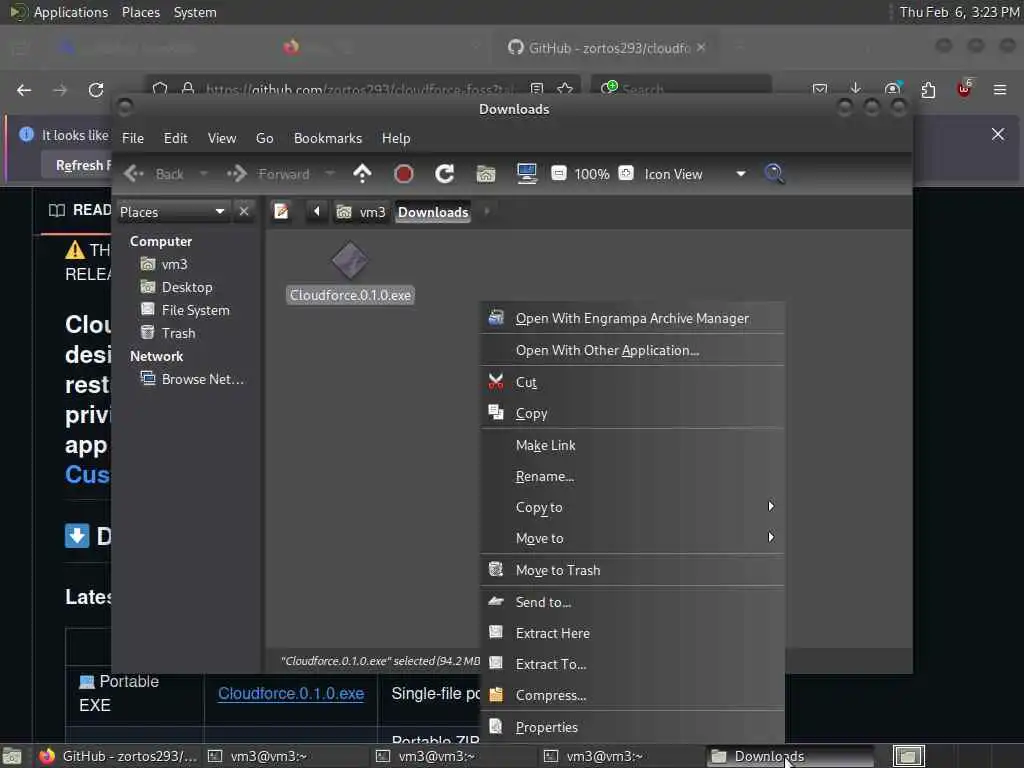Choose Move to Trash

pyautogui.click(x=632, y=570)
